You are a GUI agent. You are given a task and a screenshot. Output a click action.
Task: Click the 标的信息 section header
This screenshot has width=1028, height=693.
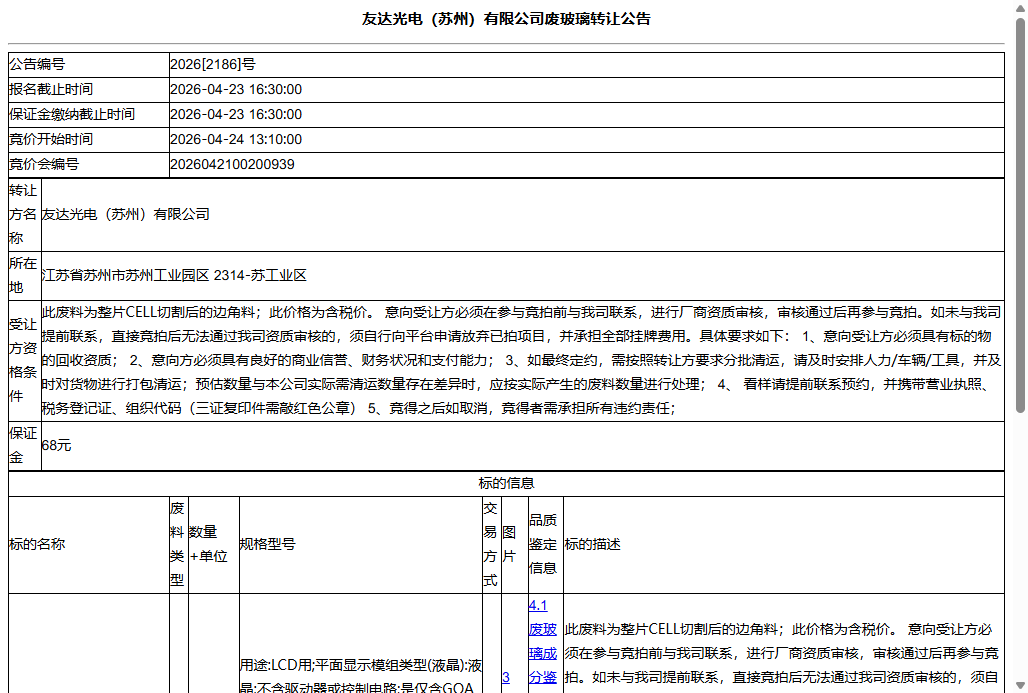(x=506, y=483)
